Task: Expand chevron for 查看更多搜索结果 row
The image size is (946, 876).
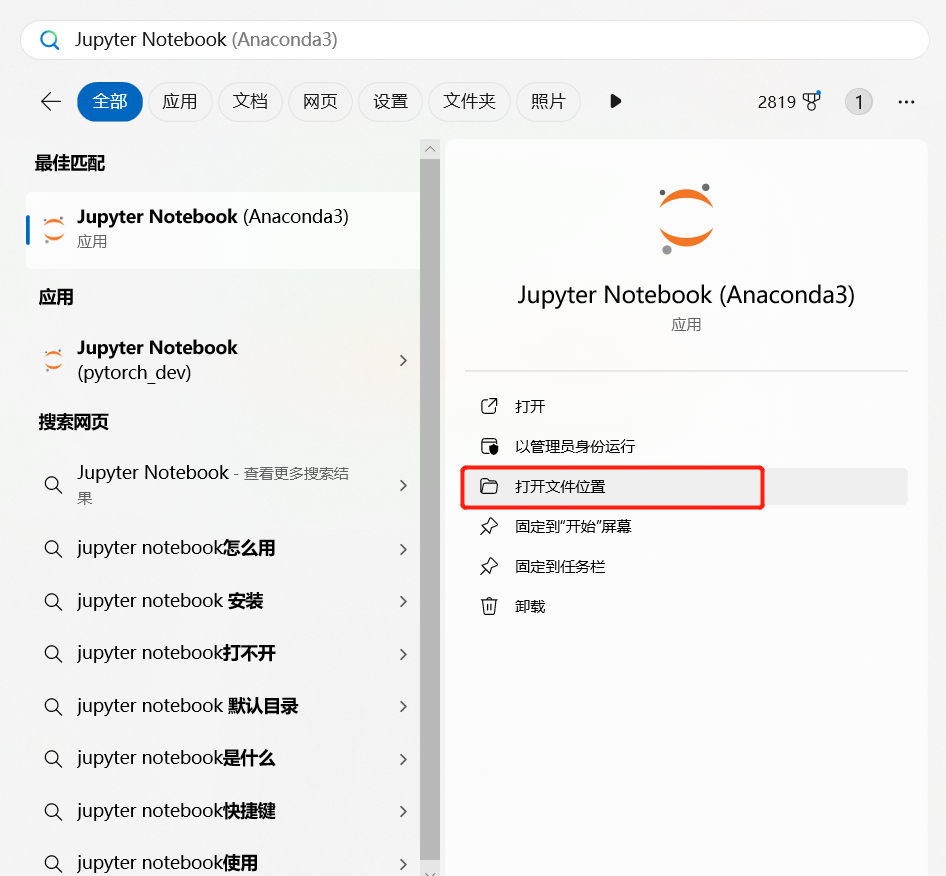Action: [x=404, y=485]
